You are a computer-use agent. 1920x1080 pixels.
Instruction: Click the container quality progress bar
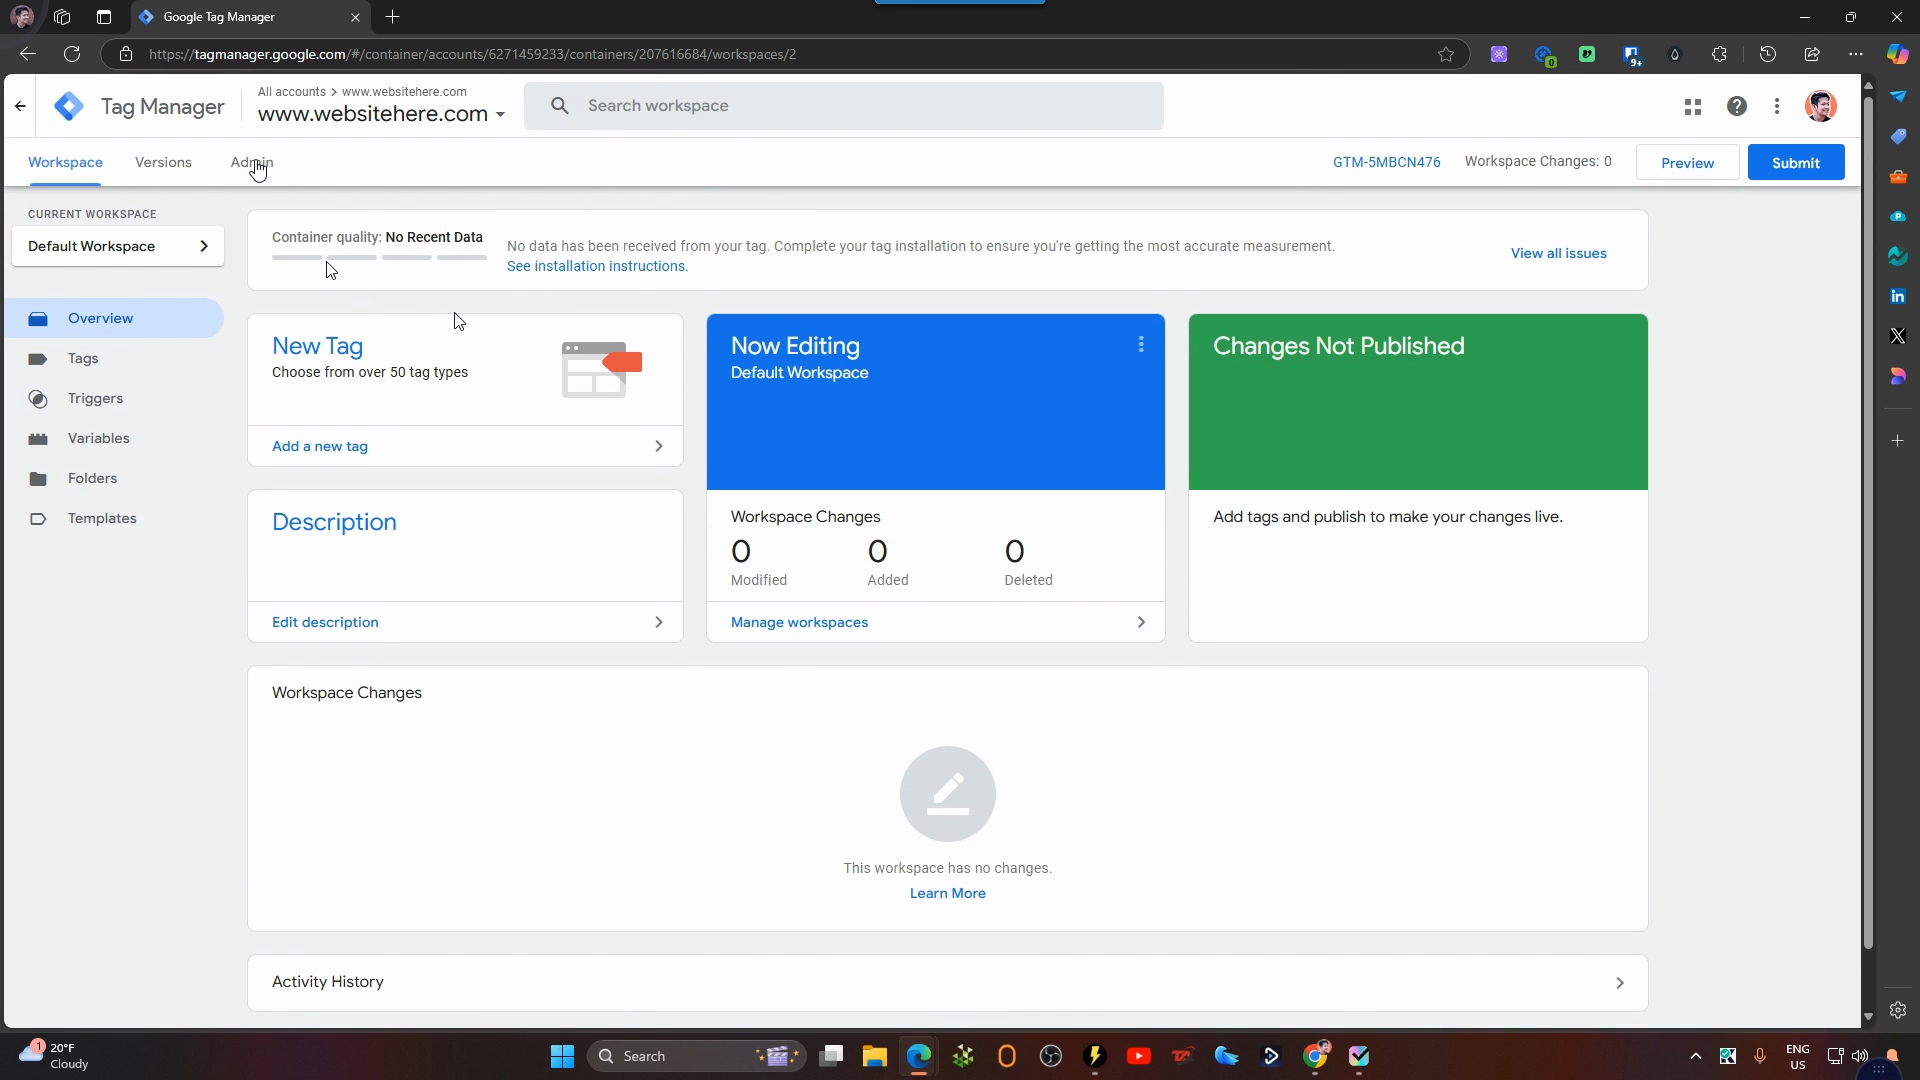pos(379,257)
